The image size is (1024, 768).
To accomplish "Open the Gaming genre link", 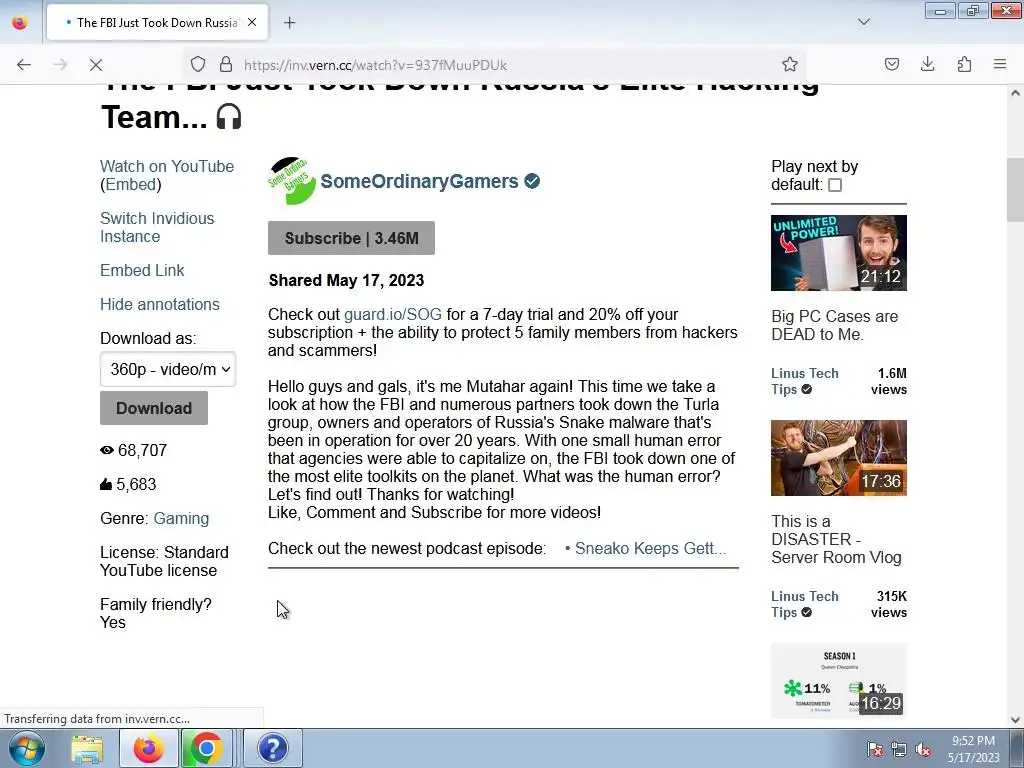I will coord(181,519).
